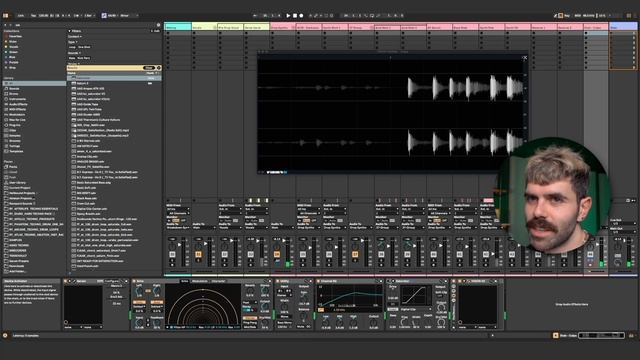This screenshot has width=640, height=360.
Task: Open the Max for Live category
Action: pyautogui.click(x=17, y=120)
